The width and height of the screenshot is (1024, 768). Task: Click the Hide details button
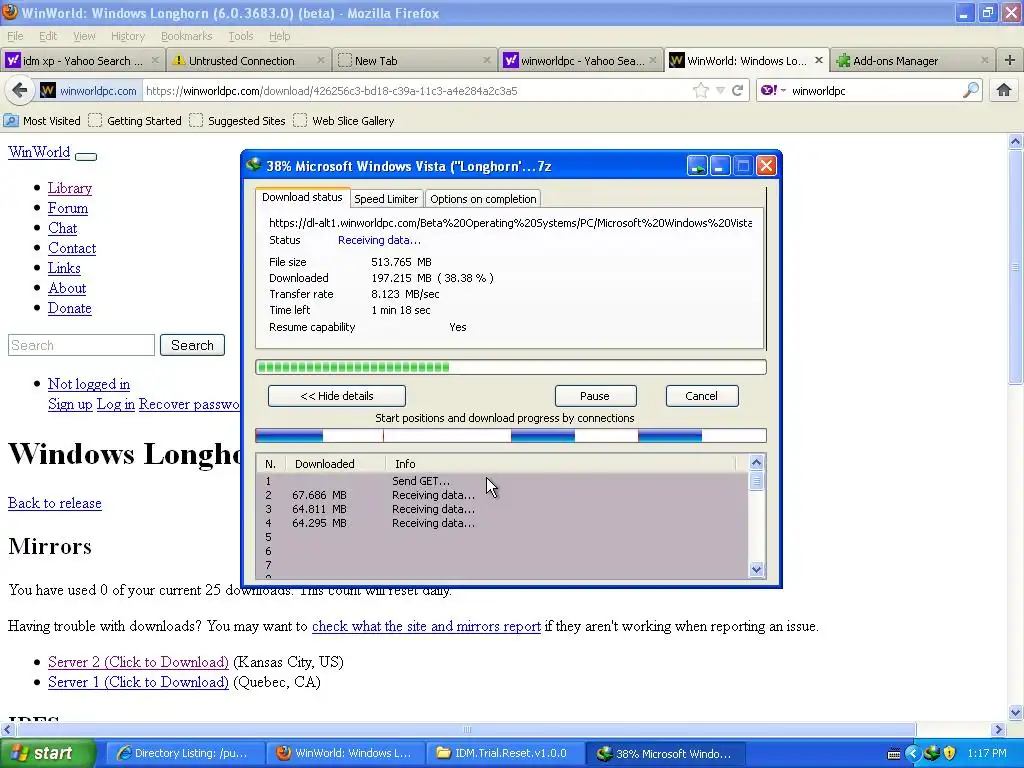click(x=337, y=396)
